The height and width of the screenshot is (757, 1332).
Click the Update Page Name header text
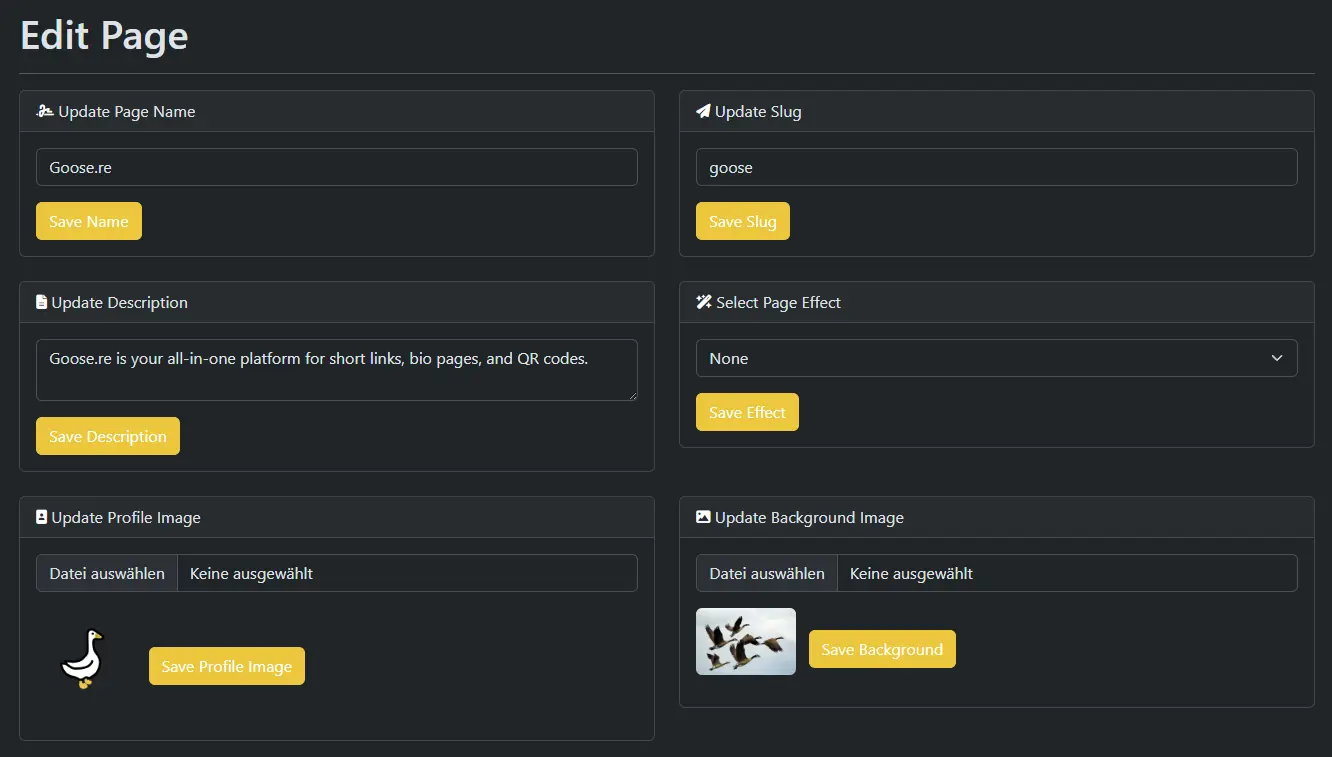[x=127, y=112]
